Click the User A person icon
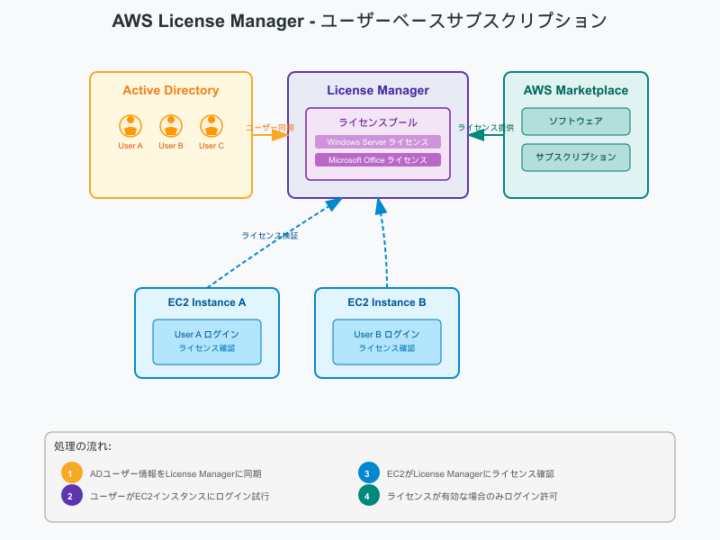Viewport: 720px width, 540px height. point(130,126)
